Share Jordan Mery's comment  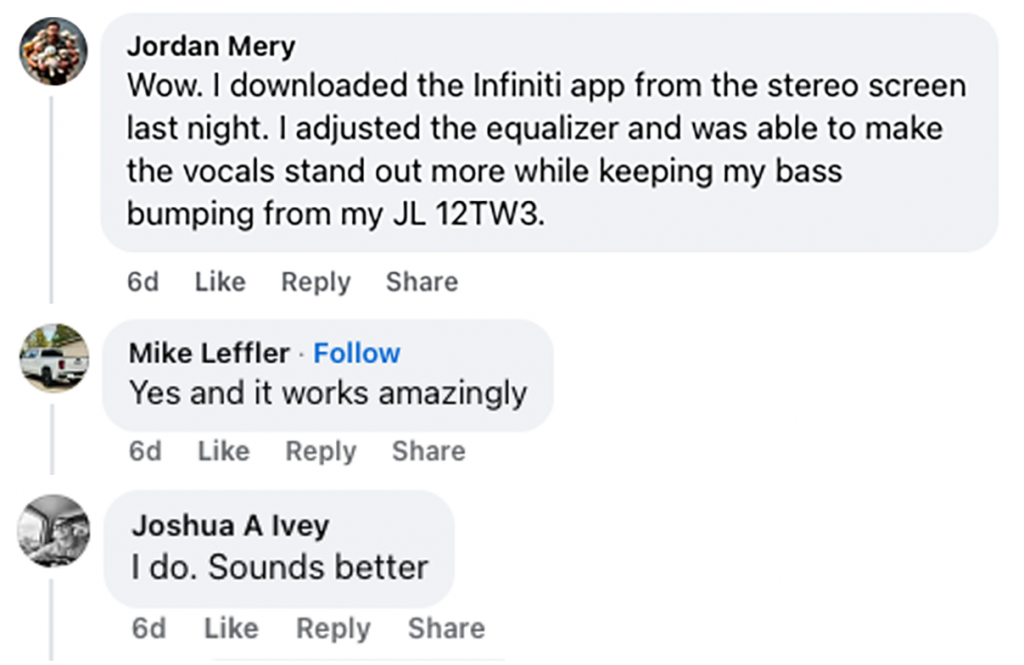pos(422,282)
